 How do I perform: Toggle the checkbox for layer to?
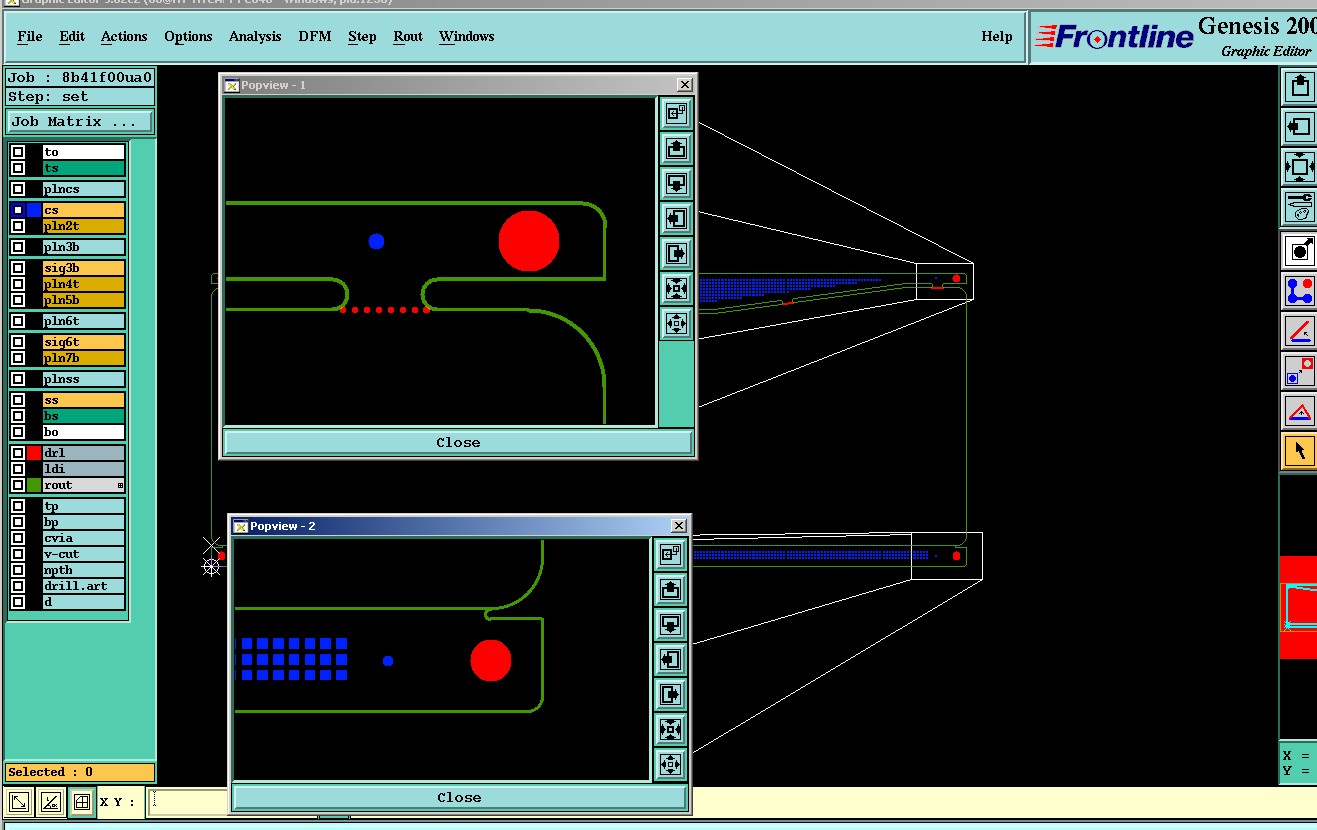pyautogui.click(x=18, y=152)
